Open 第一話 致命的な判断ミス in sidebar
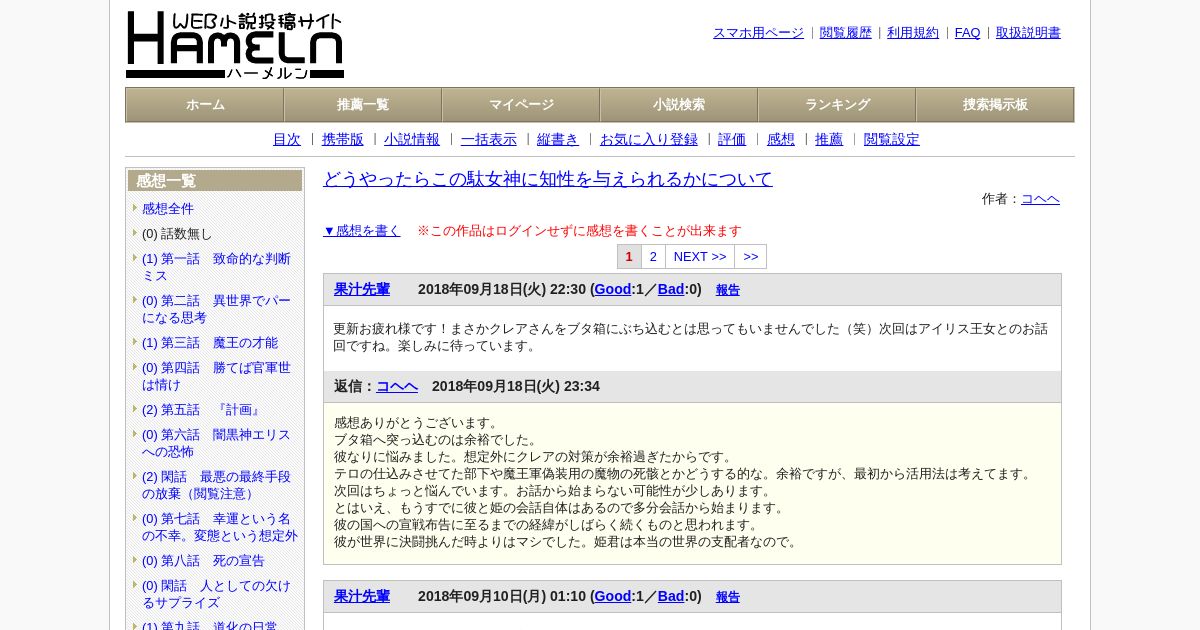 click(216, 267)
